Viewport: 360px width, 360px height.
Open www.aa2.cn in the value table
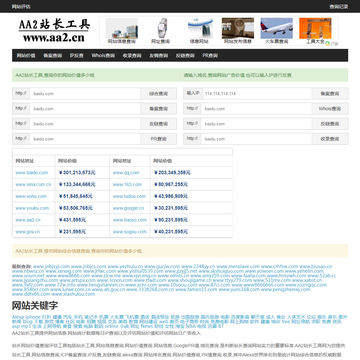click(28, 220)
